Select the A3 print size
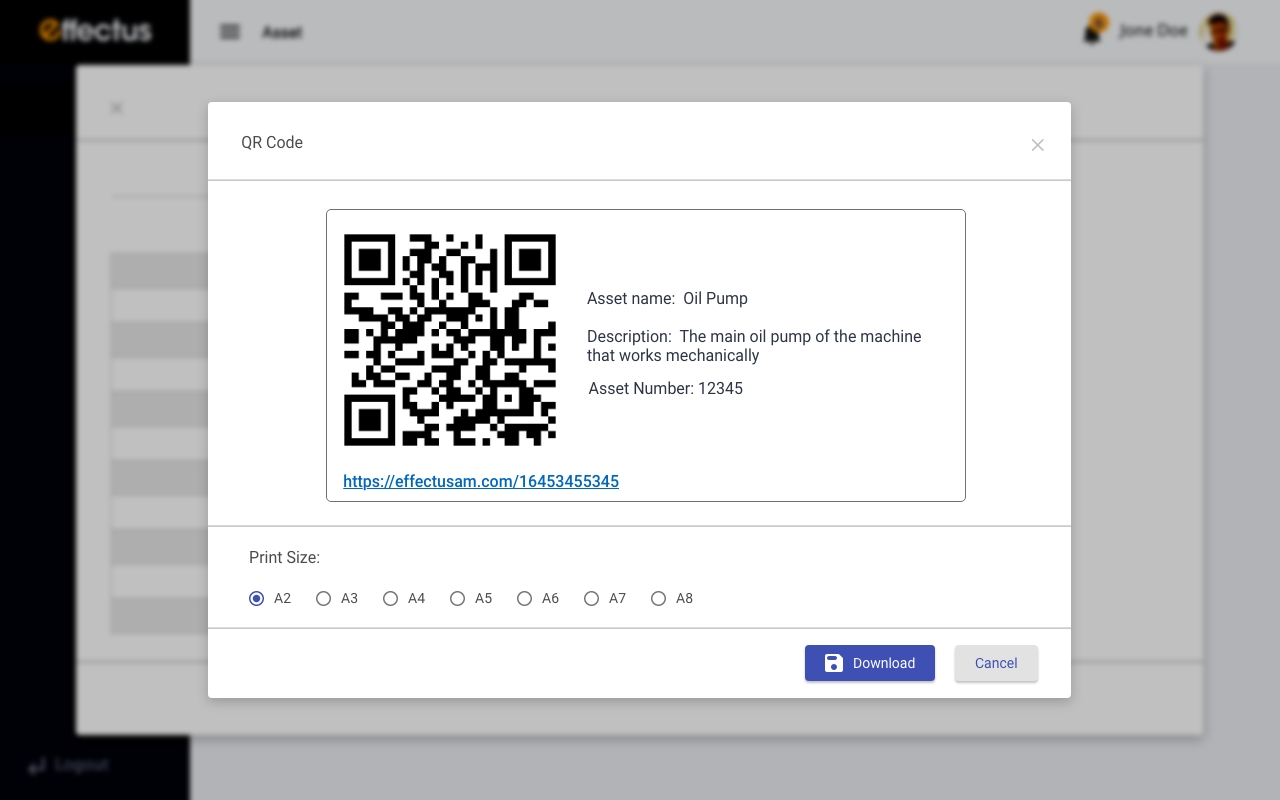 (x=323, y=598)
